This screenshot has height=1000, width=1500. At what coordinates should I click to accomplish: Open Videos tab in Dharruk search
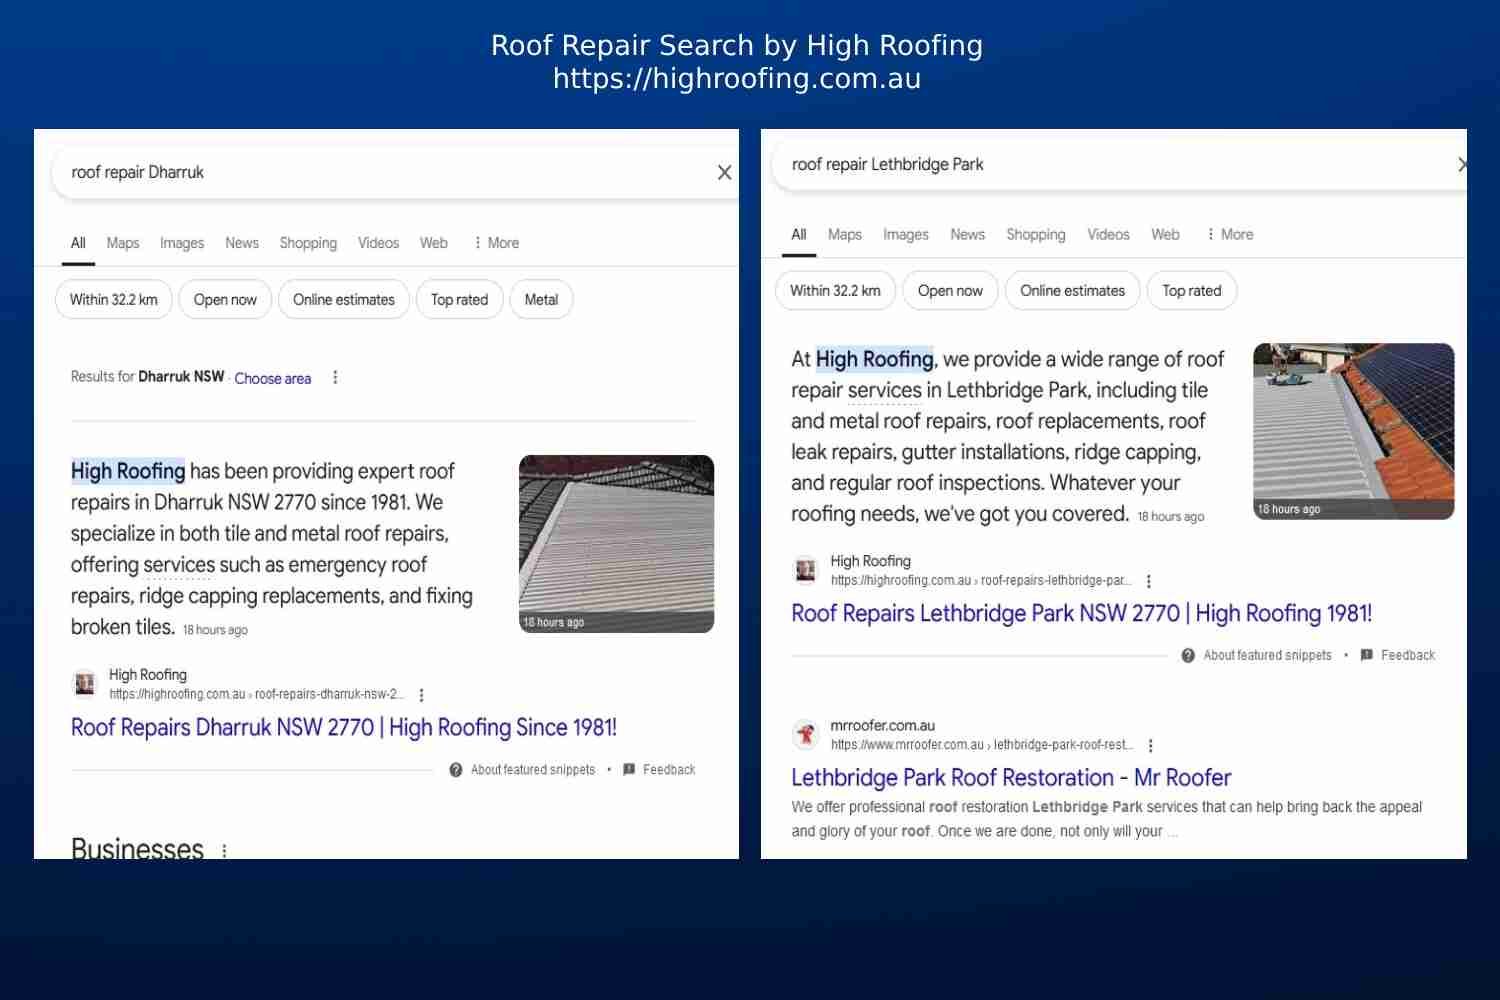(378, 243)
